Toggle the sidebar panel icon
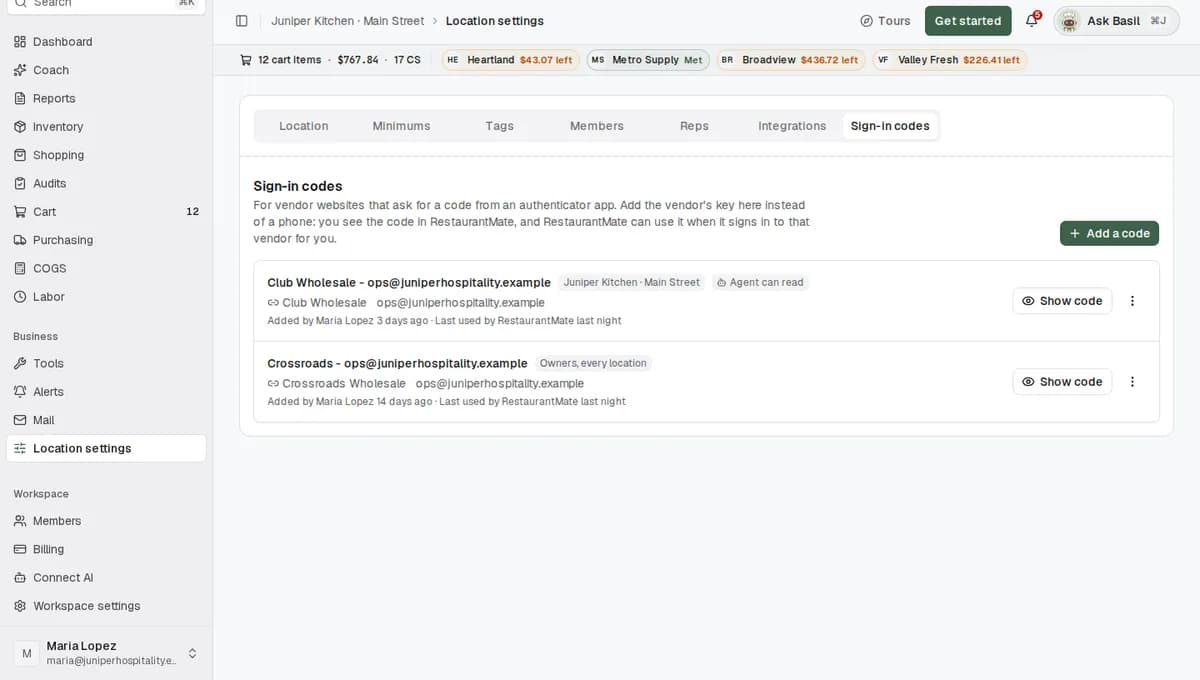 [x=241, y=21]
